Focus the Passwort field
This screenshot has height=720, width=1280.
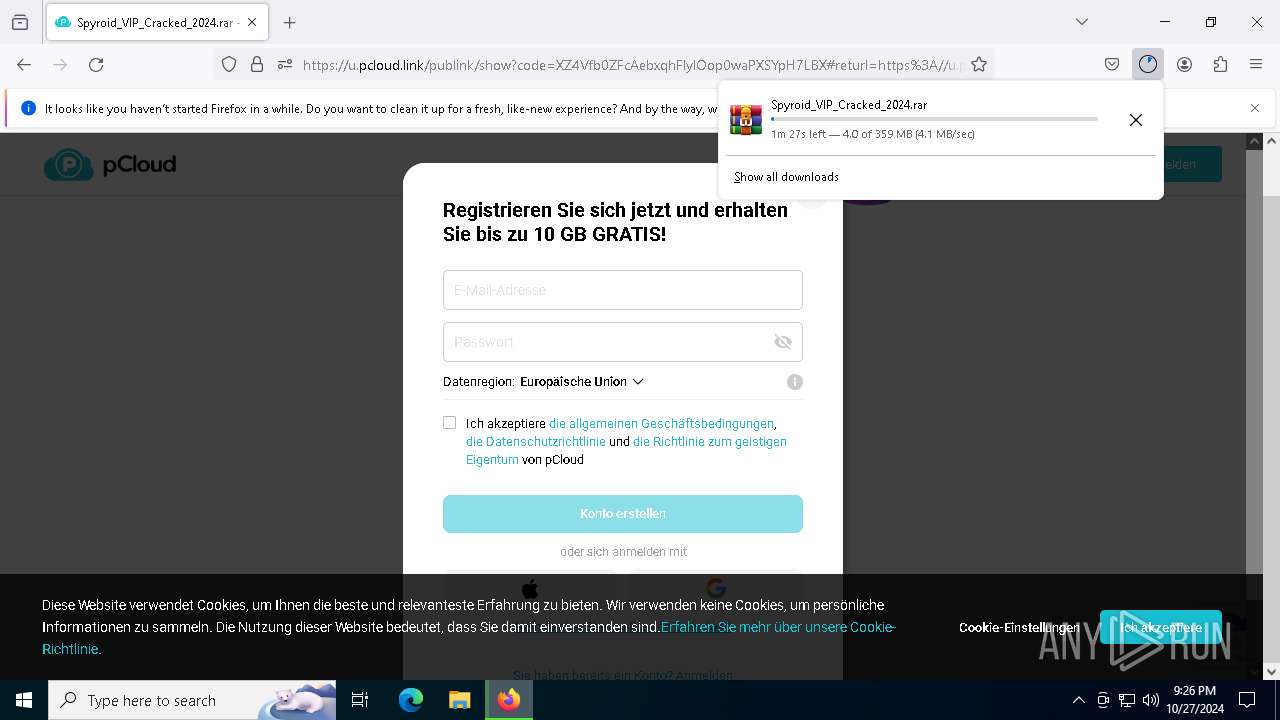(x=623, y=342)
